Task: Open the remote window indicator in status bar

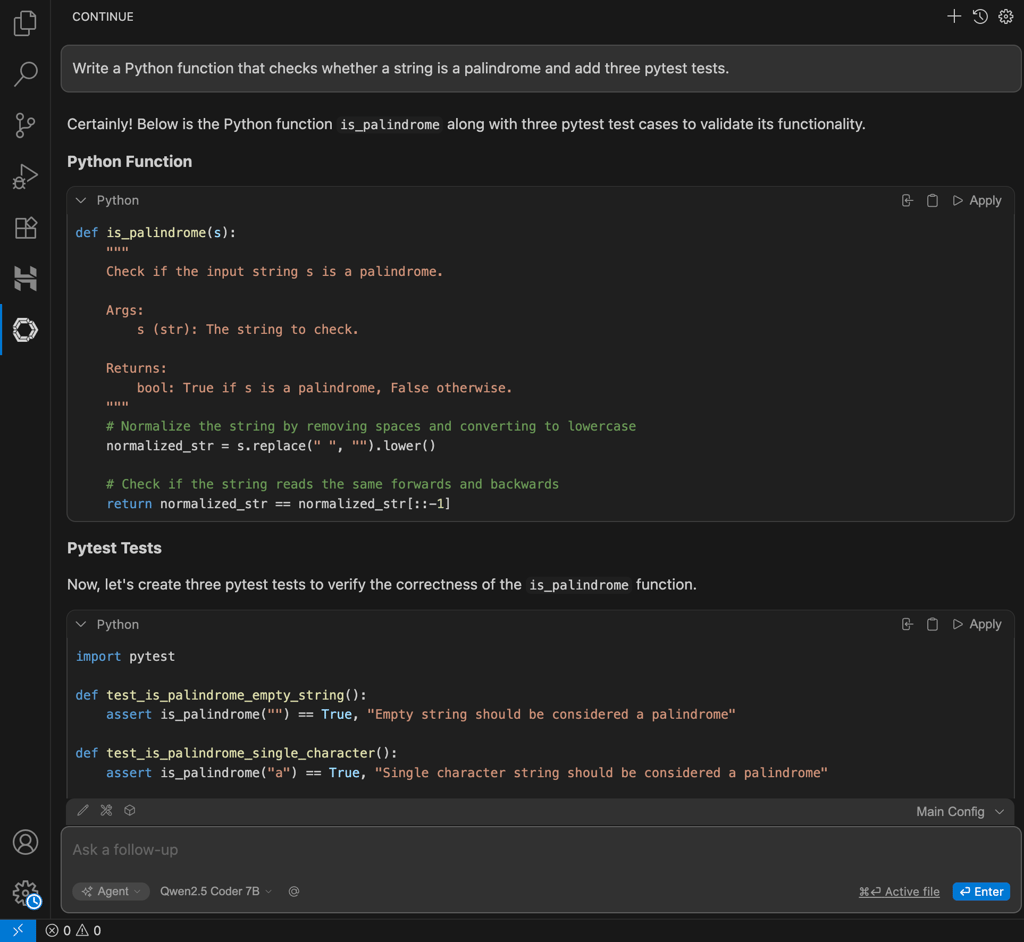Action: (18, 930)
